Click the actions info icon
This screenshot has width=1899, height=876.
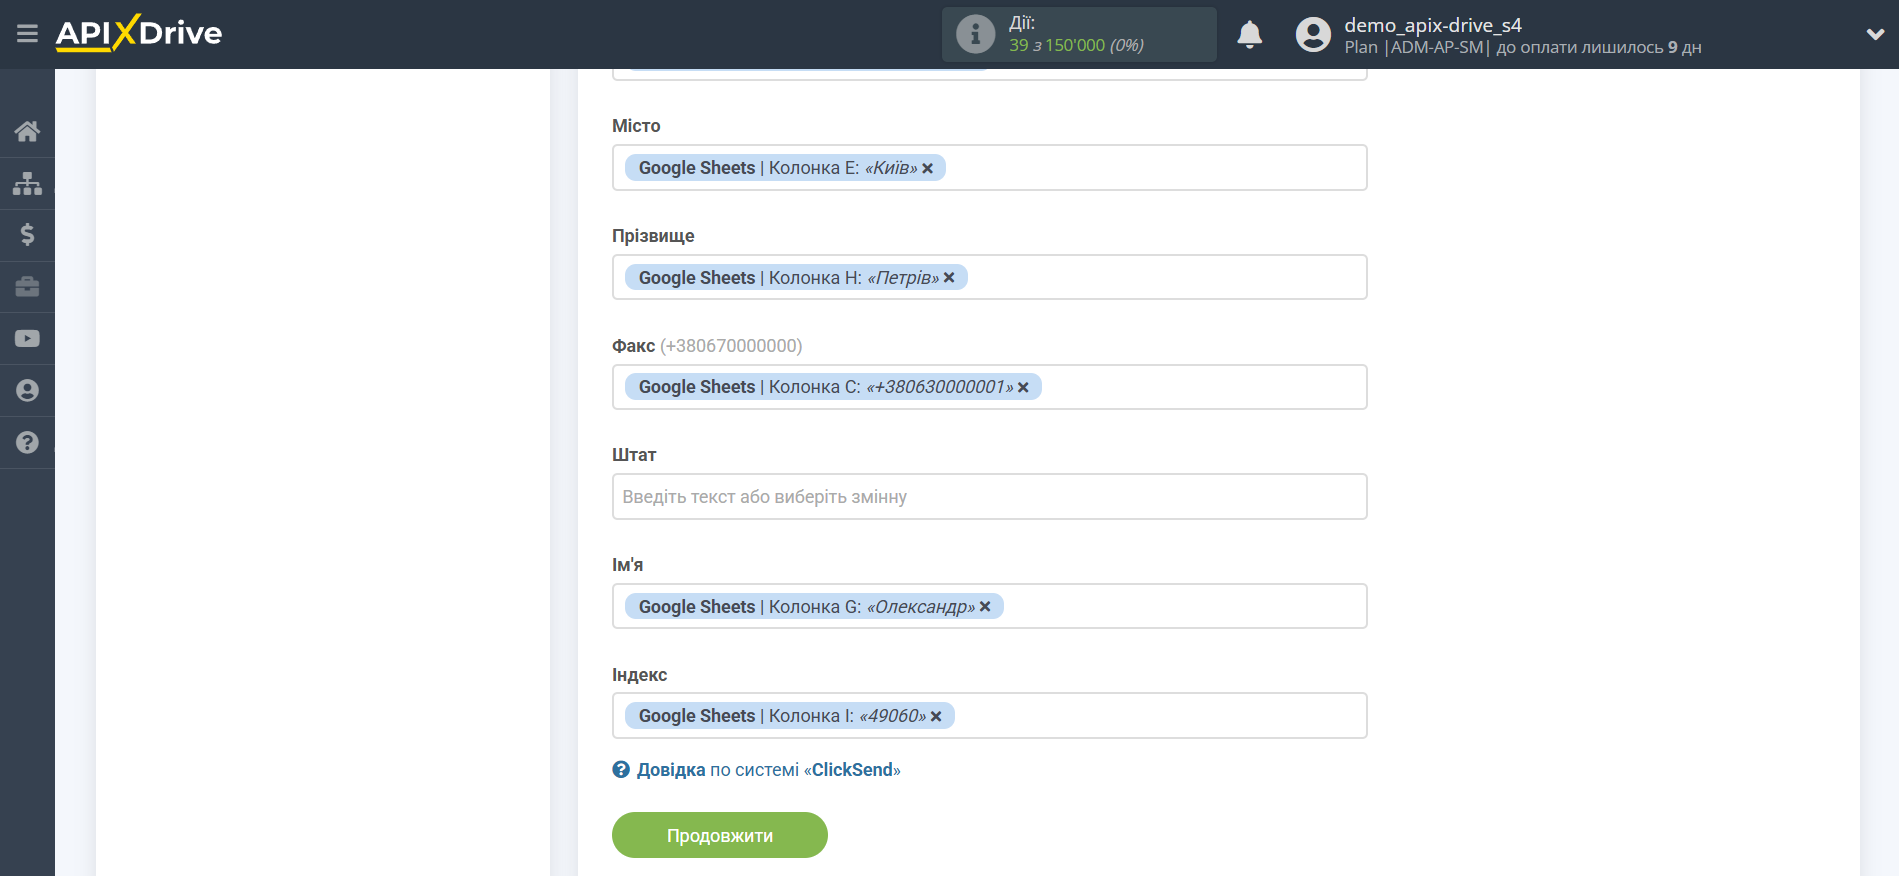click(975, 34)
